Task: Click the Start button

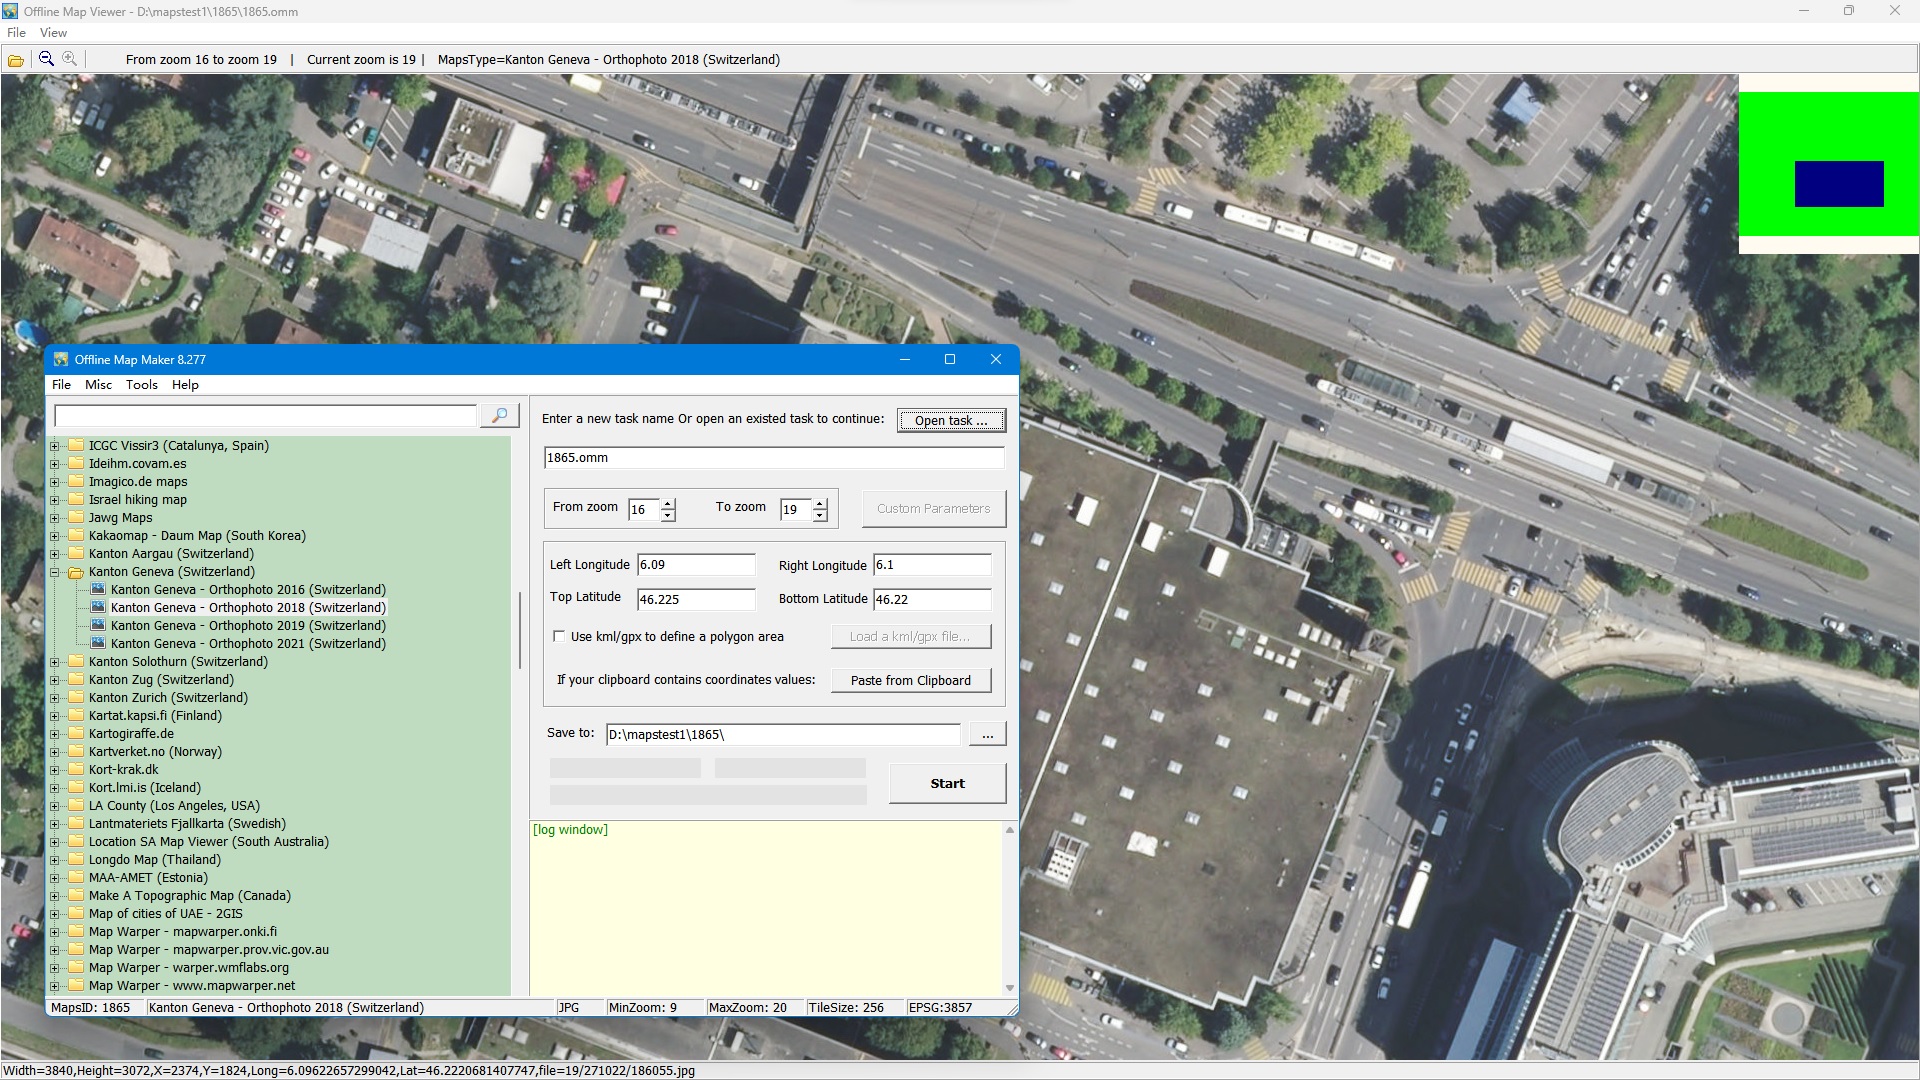Action: click(x=947, y=784)
